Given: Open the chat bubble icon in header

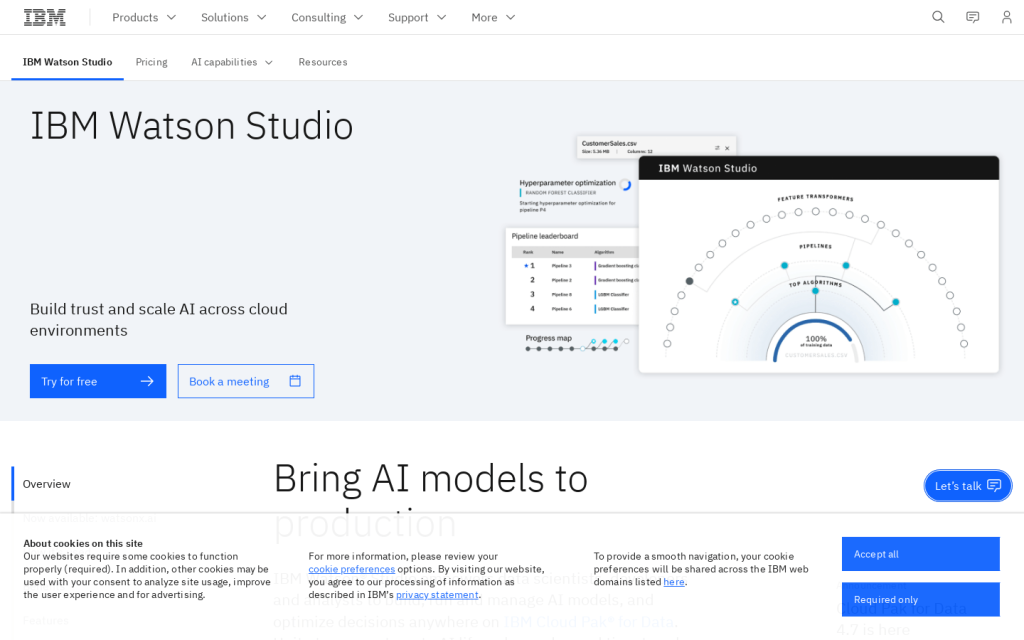Looking at the screenshot, I should point(972,17).
